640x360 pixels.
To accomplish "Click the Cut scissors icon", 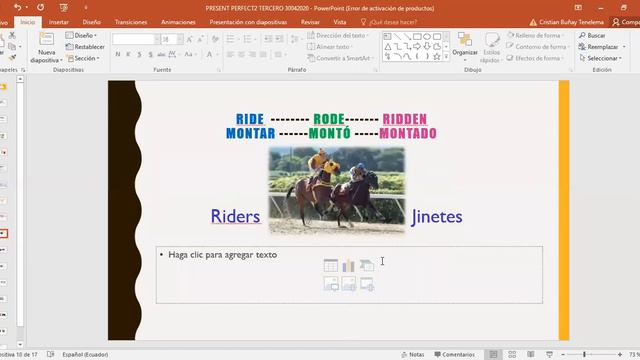I will tap(12, 36).
